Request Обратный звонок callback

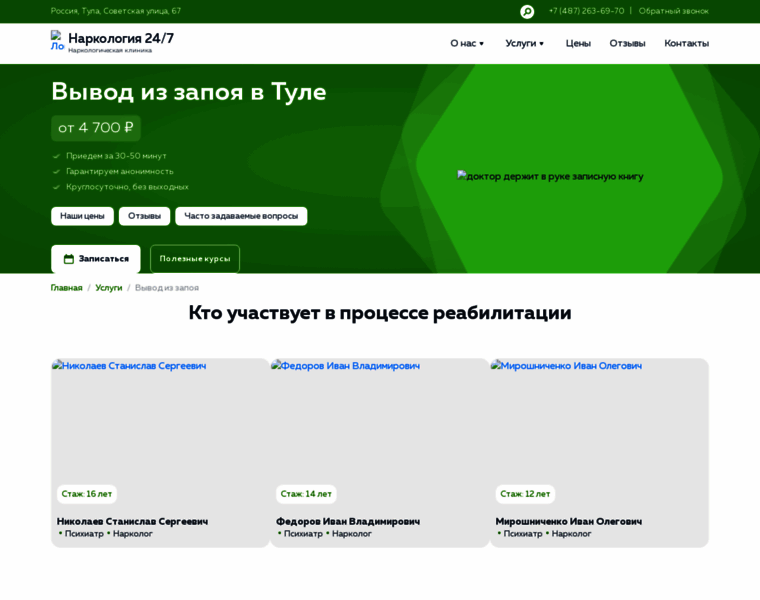tap(673, 11)
